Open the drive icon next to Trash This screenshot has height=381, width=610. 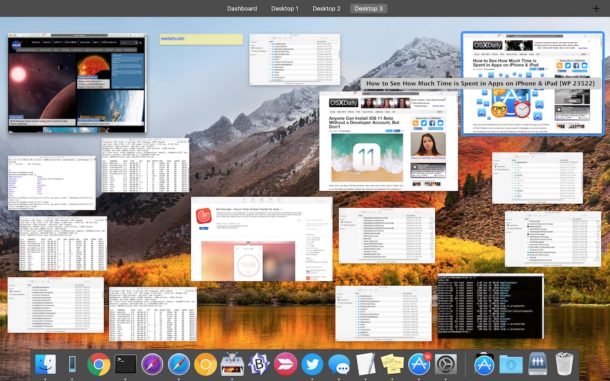click(538, 364)
